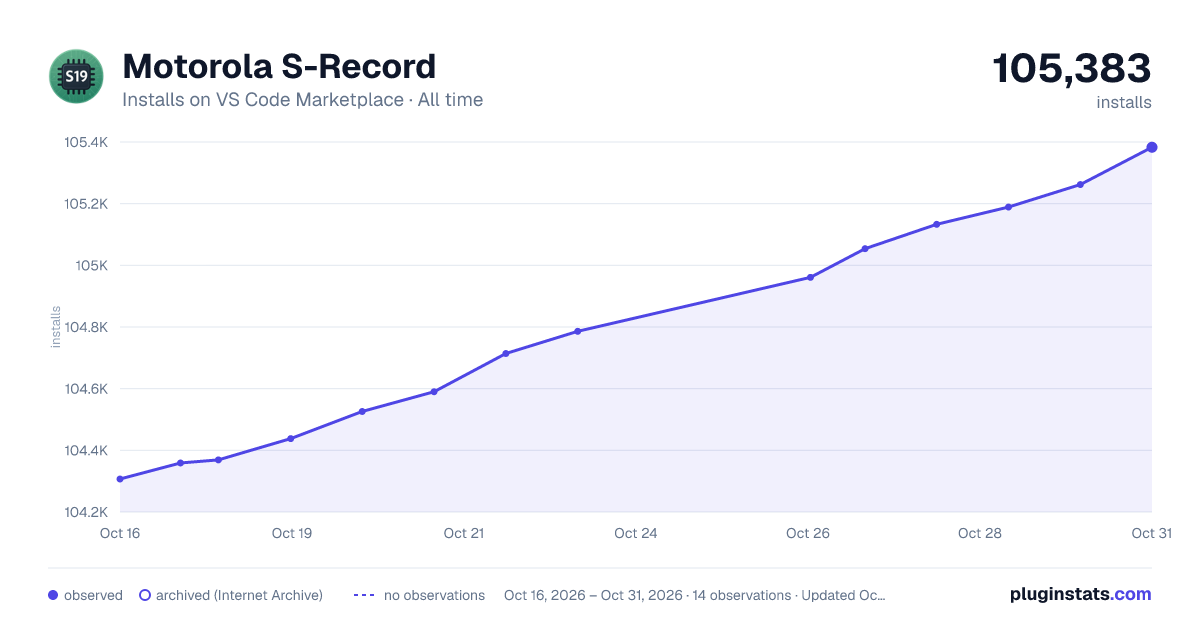Click the observed legend dot

pos(53,595)
